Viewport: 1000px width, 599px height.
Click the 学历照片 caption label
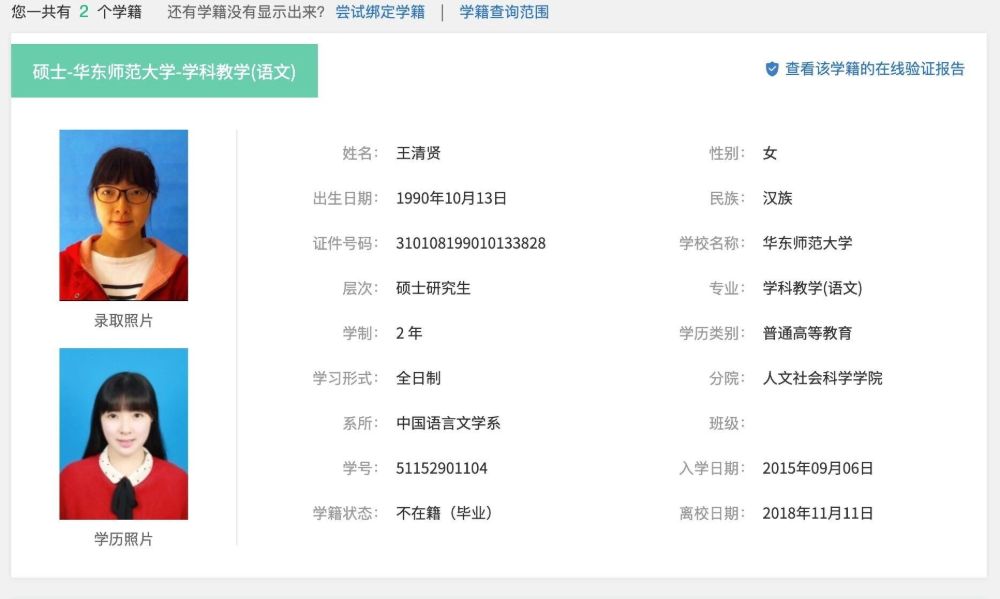(124, 539)
